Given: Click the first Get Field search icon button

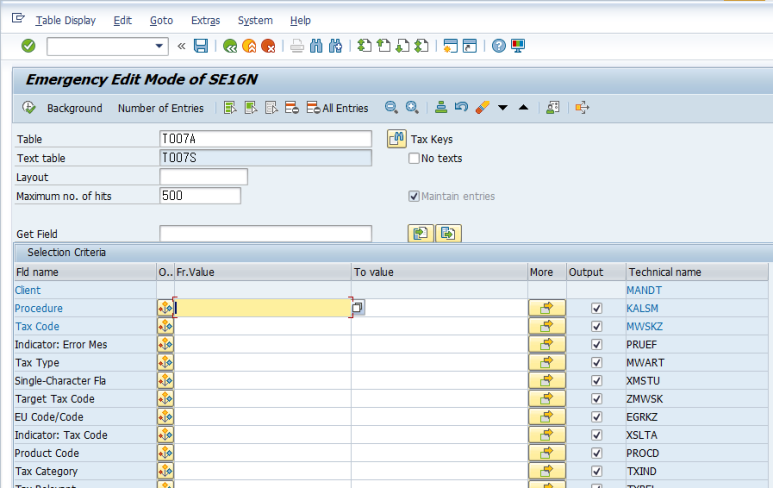Looking at the screenshot, I should (x=421, y=233).
